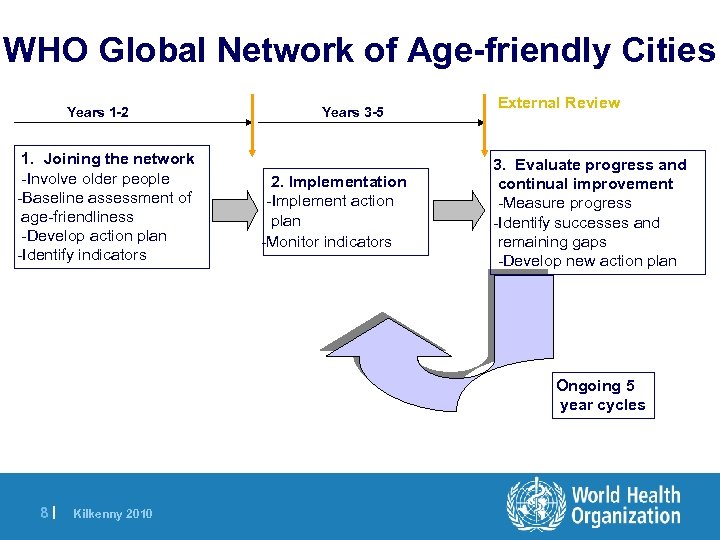This screenshot has width=720, height=540.
Task: Click the 'remaining gaps' line
Action: tap(552, 242)
